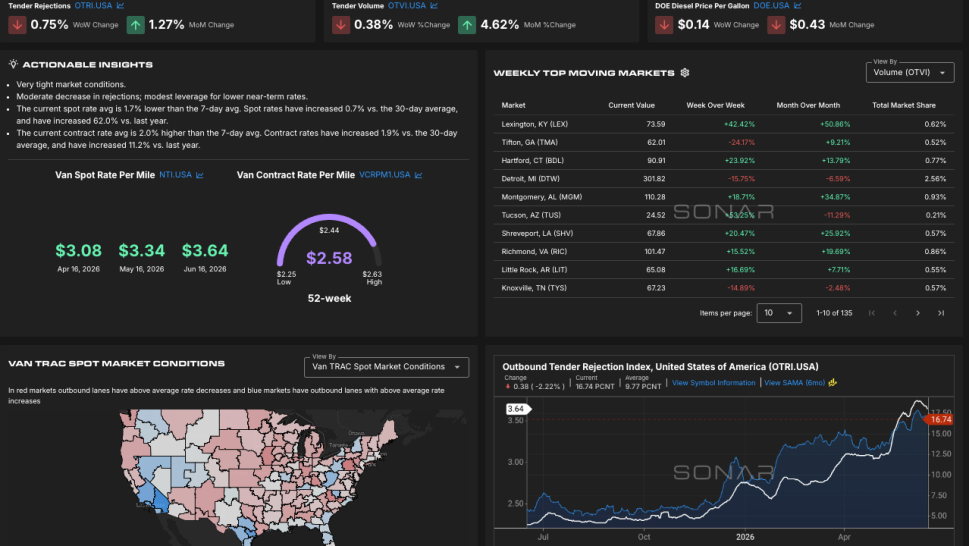Jump to first page of markets table
This screenshot has height=546, width=969.
coord(872,313)
